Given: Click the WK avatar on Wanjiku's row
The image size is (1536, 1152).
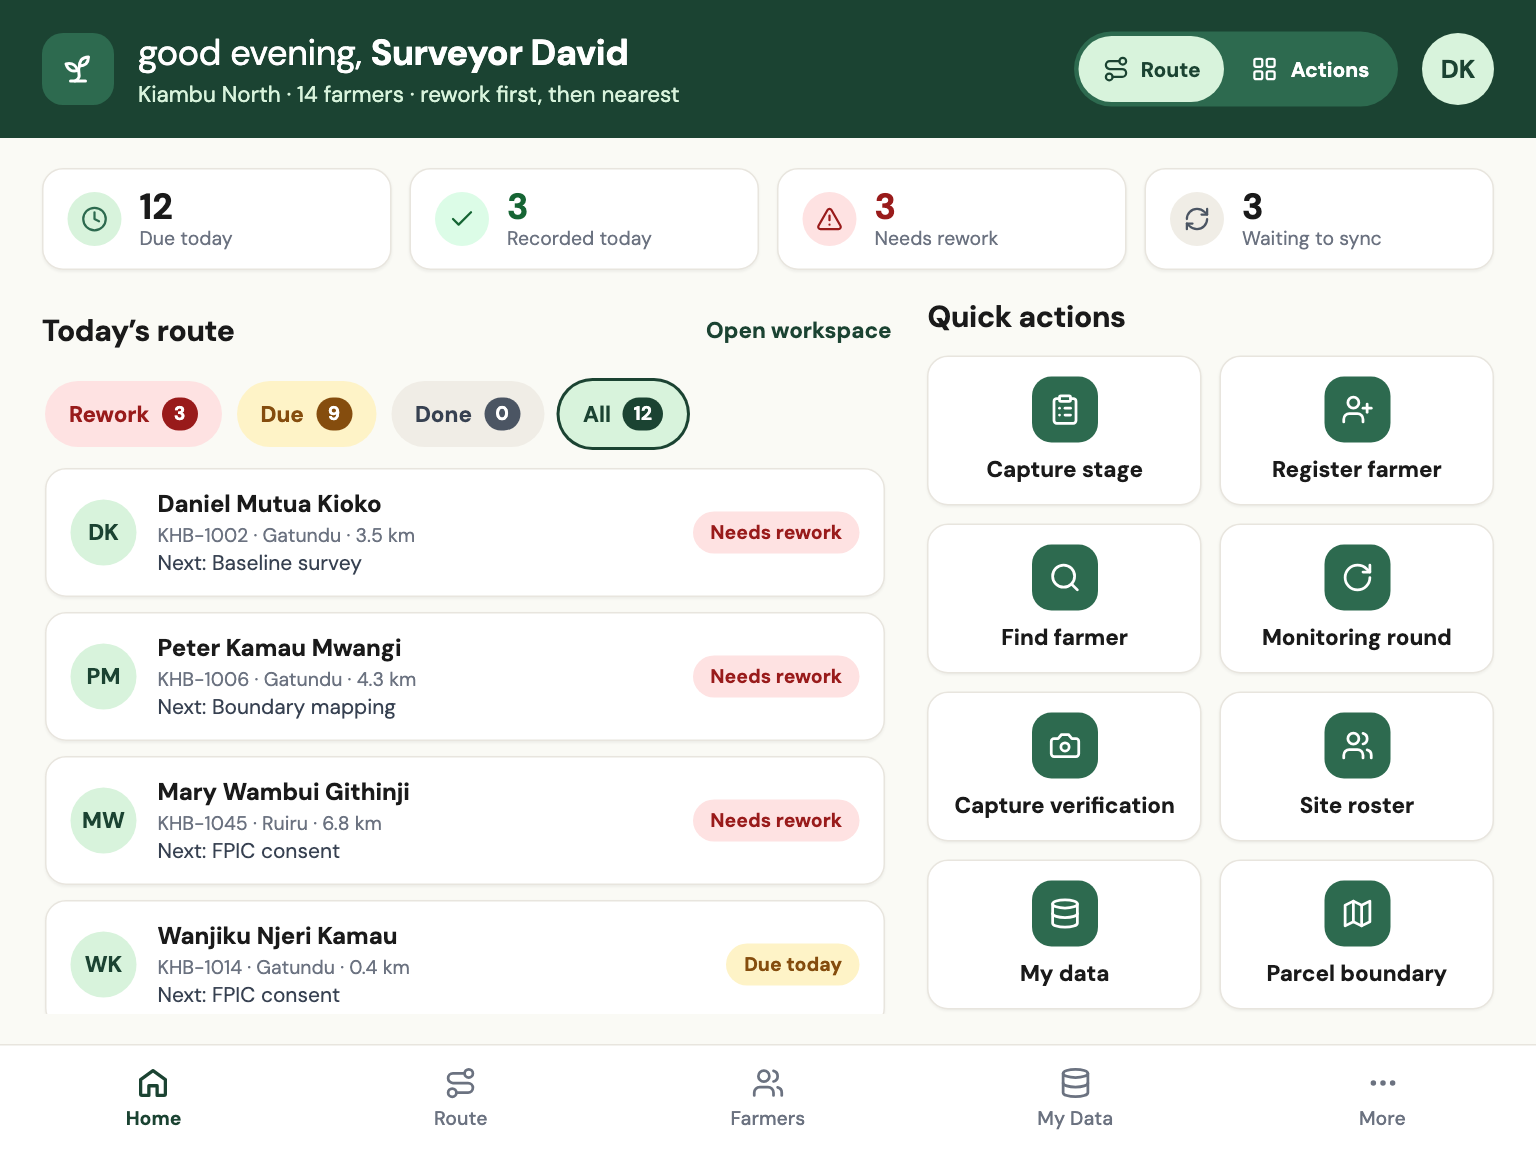Looking at the screenshot, I should point(103,965).
